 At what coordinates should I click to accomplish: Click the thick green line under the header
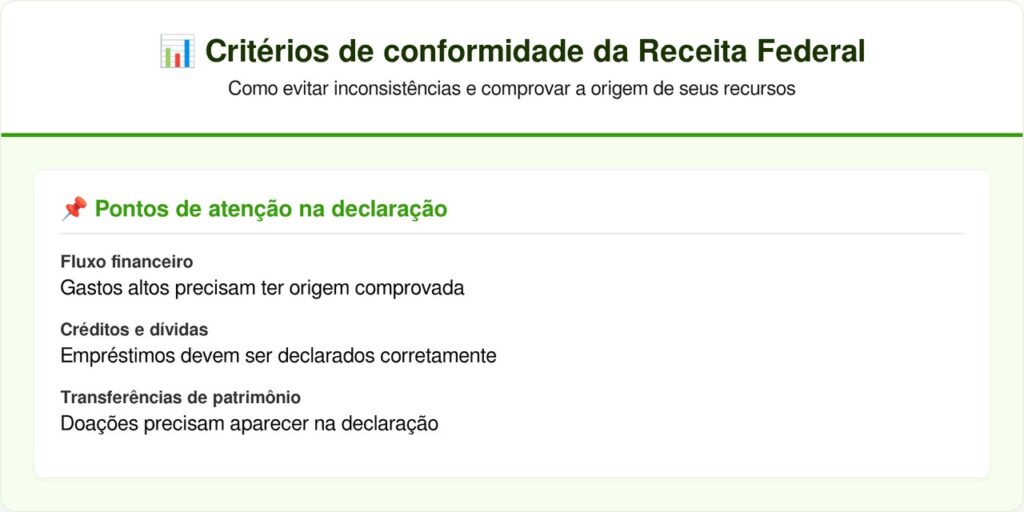coord(512,134)
